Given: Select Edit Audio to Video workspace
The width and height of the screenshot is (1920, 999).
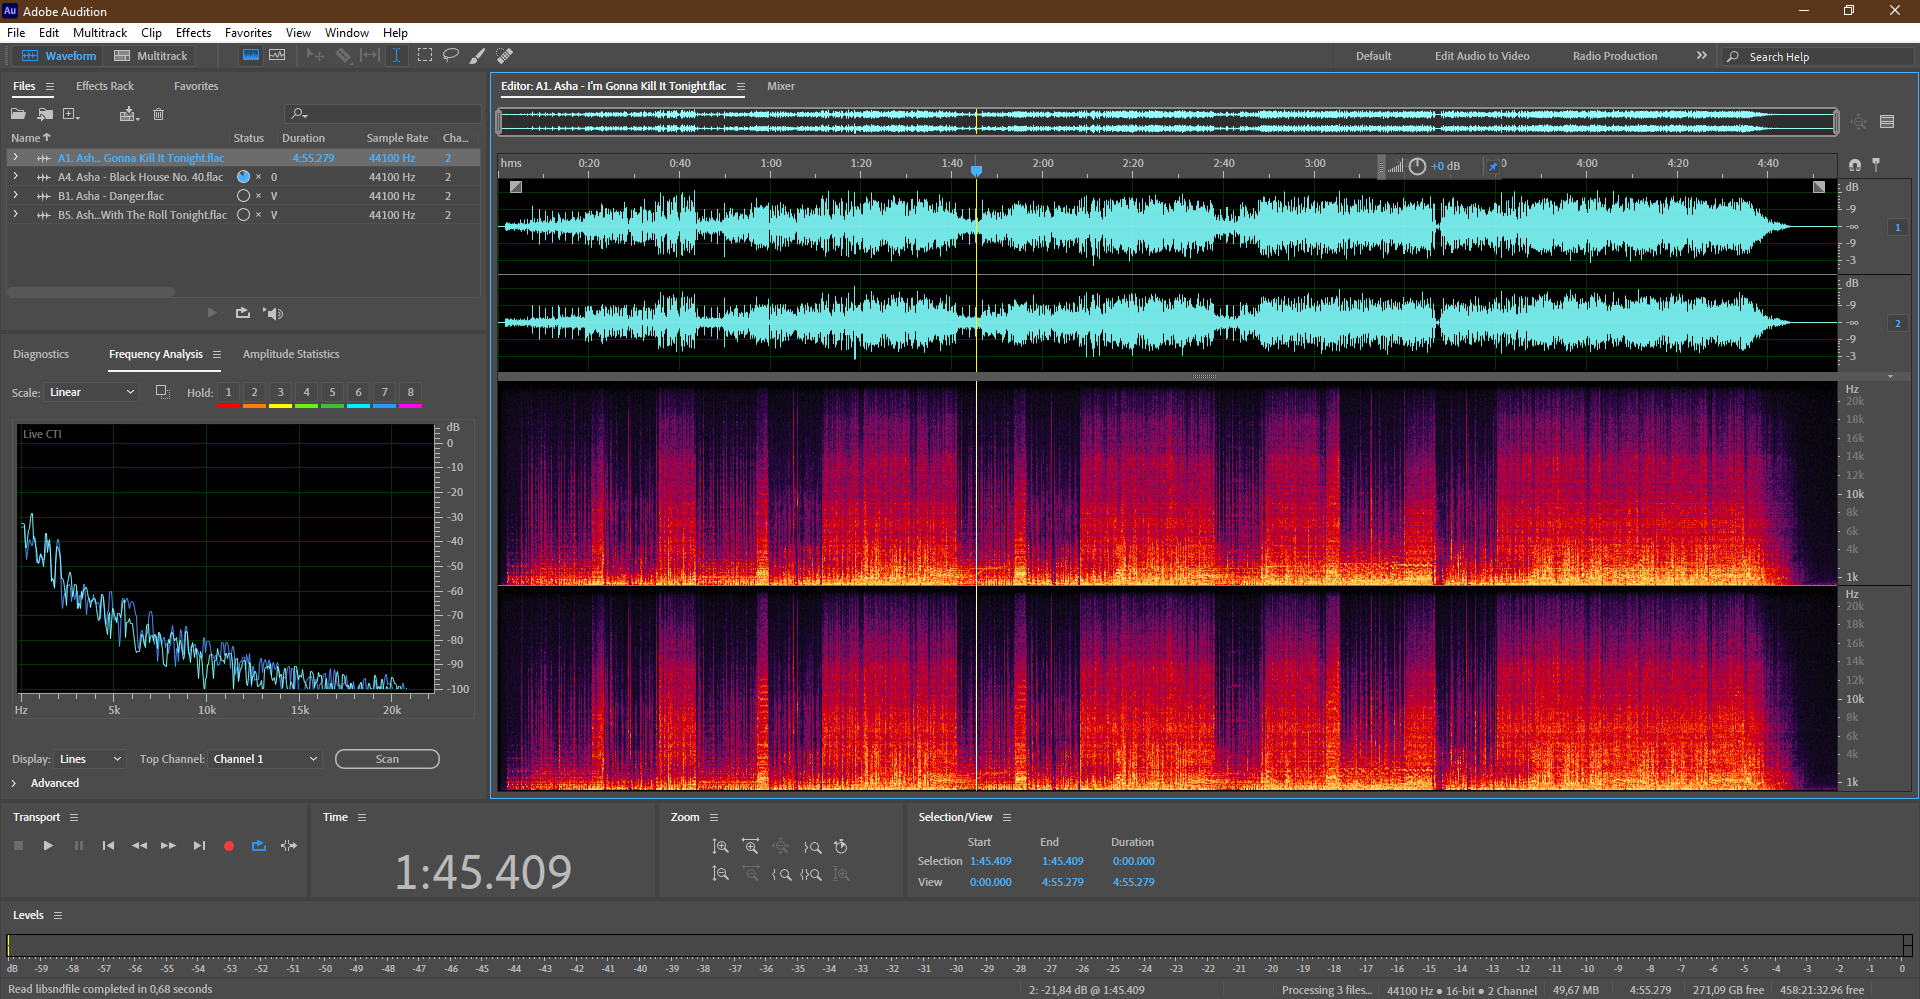Looking at the screenshot, I should coord(1482,56).
